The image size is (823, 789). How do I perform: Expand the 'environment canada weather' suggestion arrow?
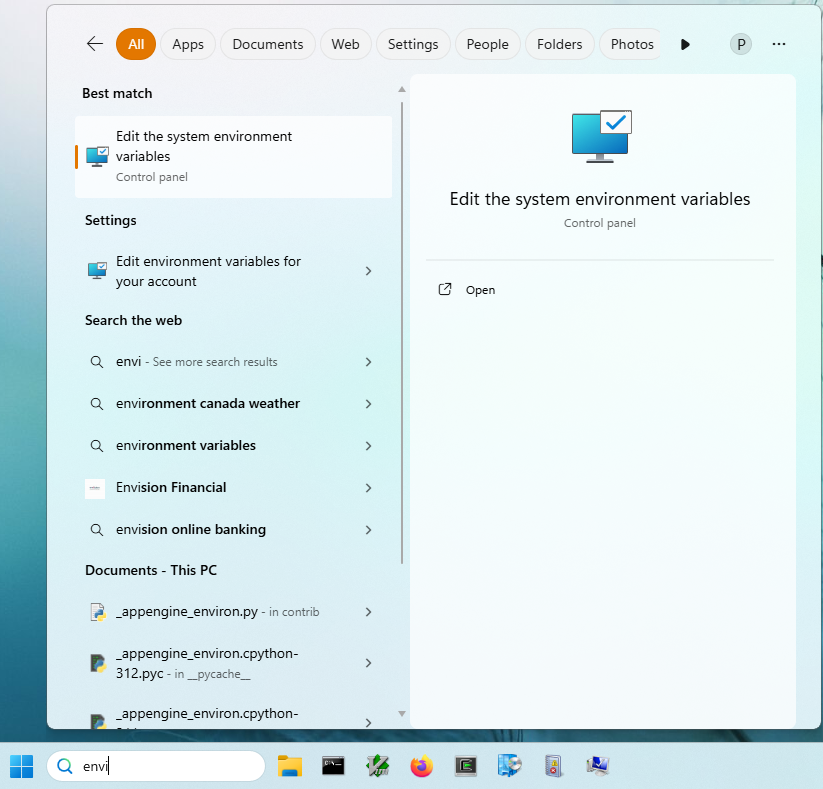368,404
